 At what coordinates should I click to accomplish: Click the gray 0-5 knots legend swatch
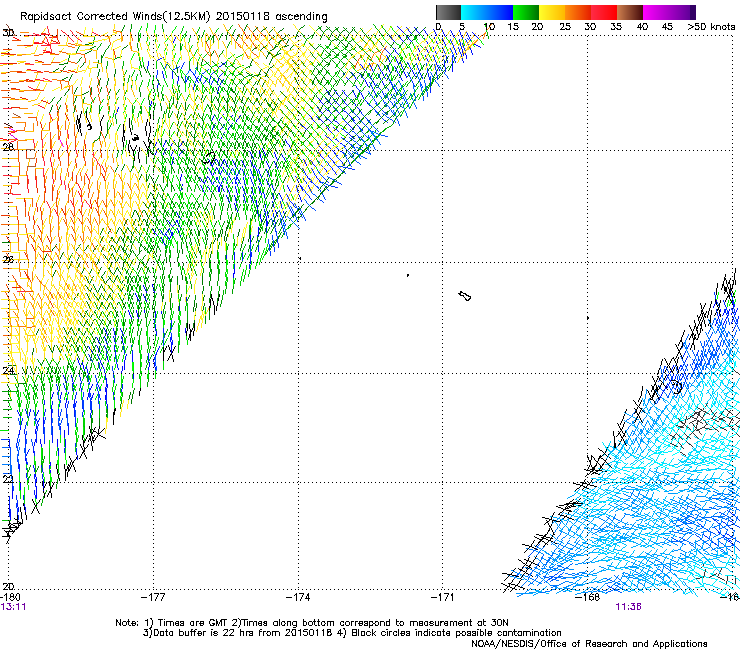click(448, 12)
